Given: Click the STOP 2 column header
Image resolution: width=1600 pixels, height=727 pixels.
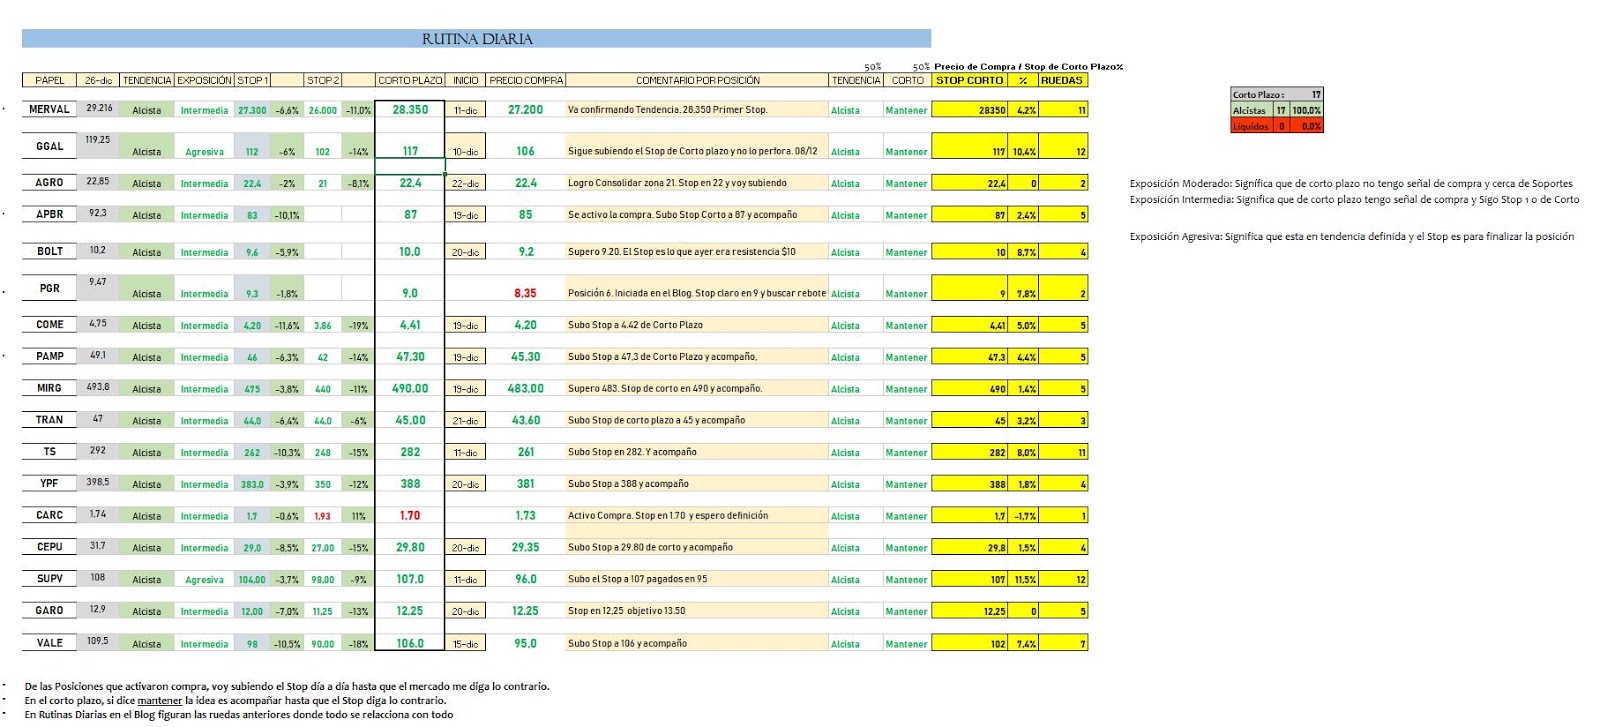Looking at the screenshot, I should pos(323,80).
